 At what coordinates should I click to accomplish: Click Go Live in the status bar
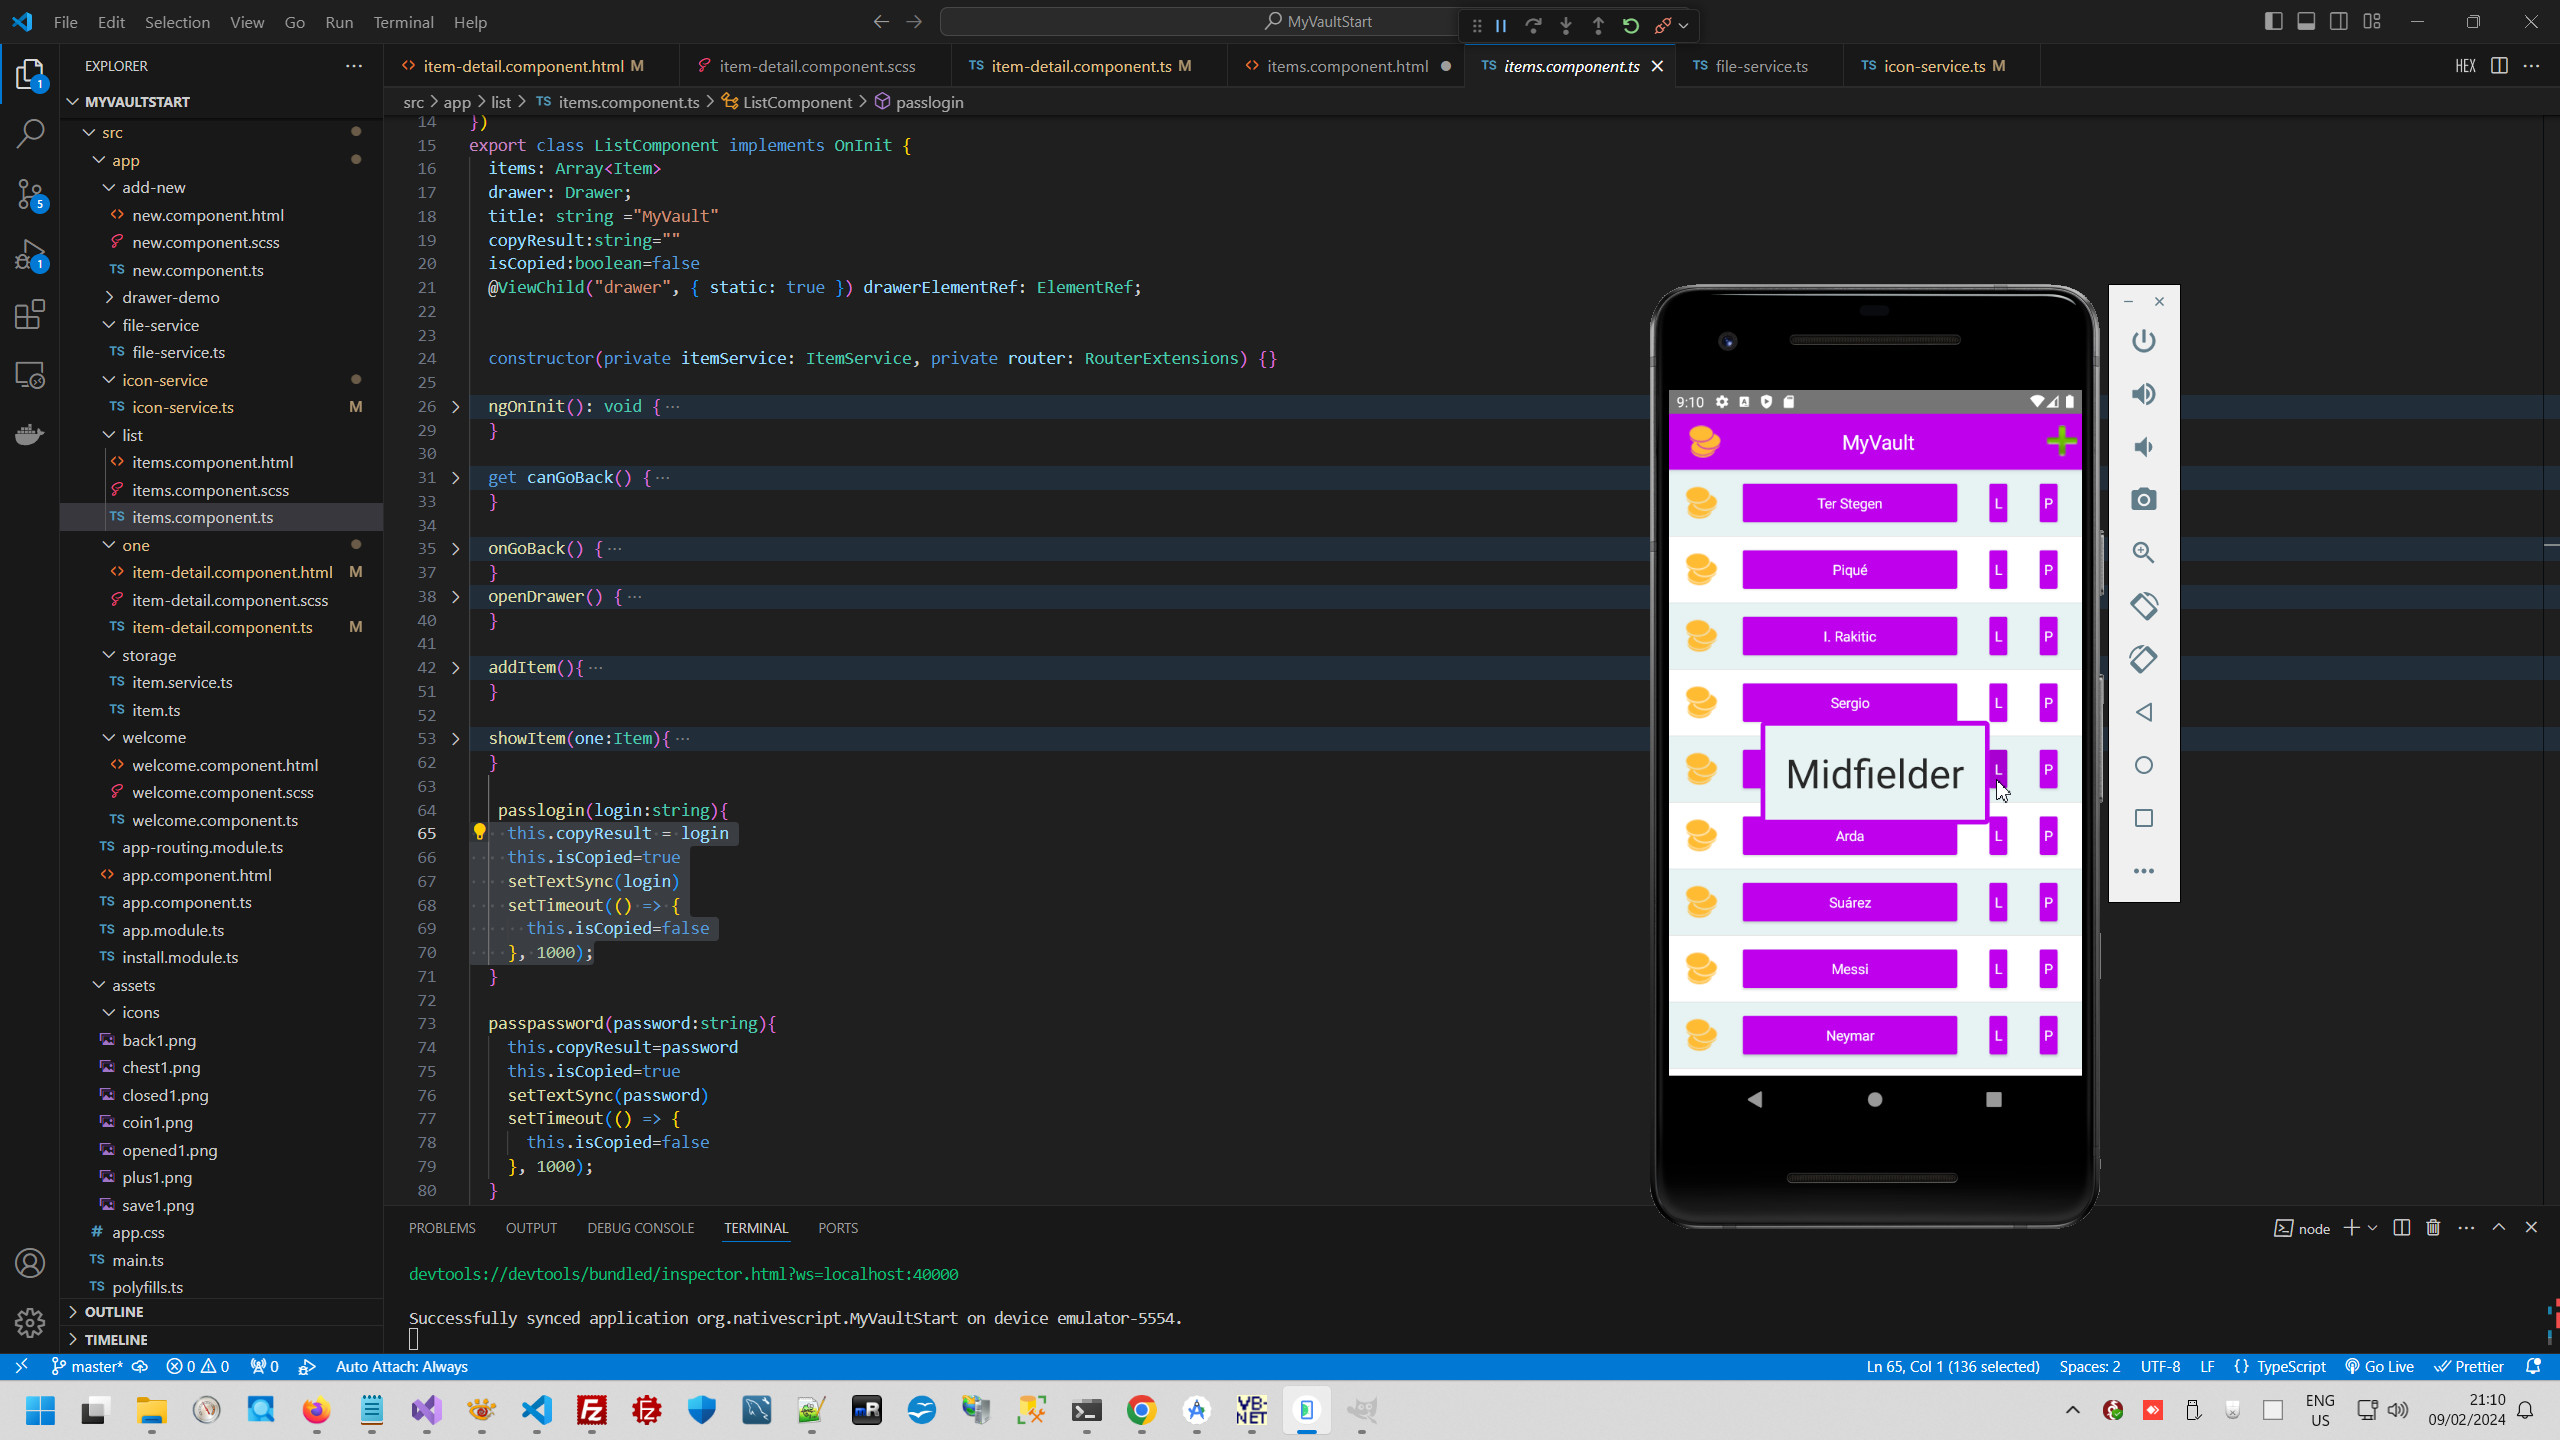(x=2380, y=1366)
